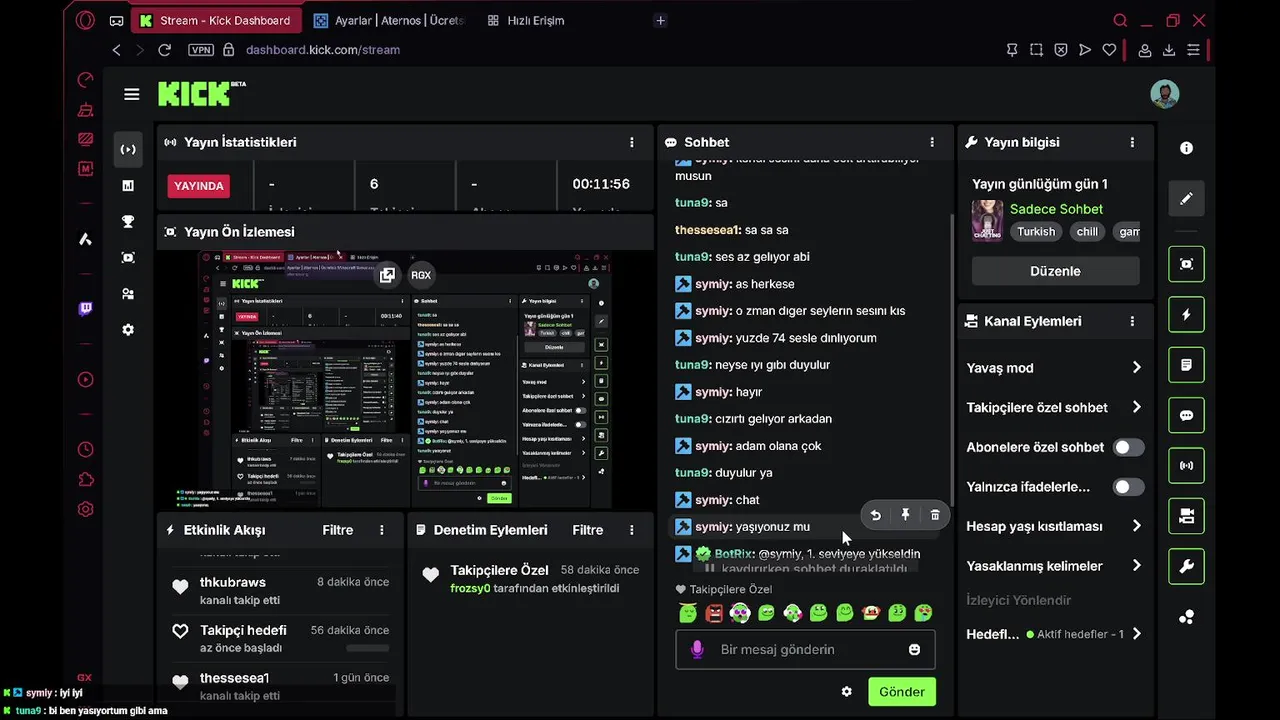This screenshot has width=1280, height=720.
Task: Click the Sadece Sohbet category thumbnail
Action: coord(987,221)
